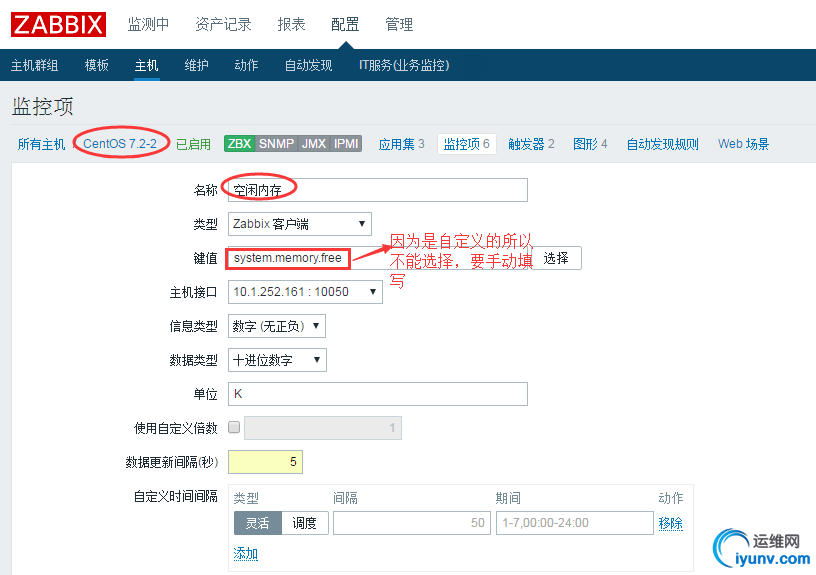816x575 pixels.
Task: Click the 间隔 field showing 50
Action: coord(412,523)
